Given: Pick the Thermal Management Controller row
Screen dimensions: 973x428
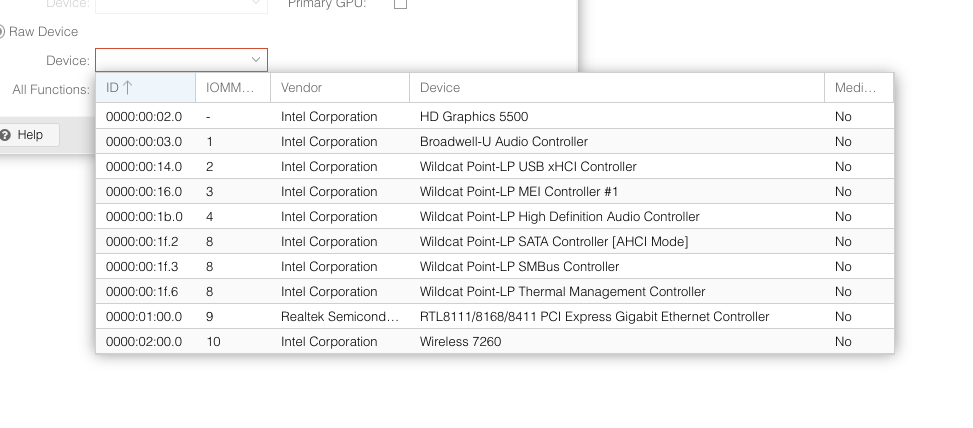Looking at the screenshot, I should (562, 292).
